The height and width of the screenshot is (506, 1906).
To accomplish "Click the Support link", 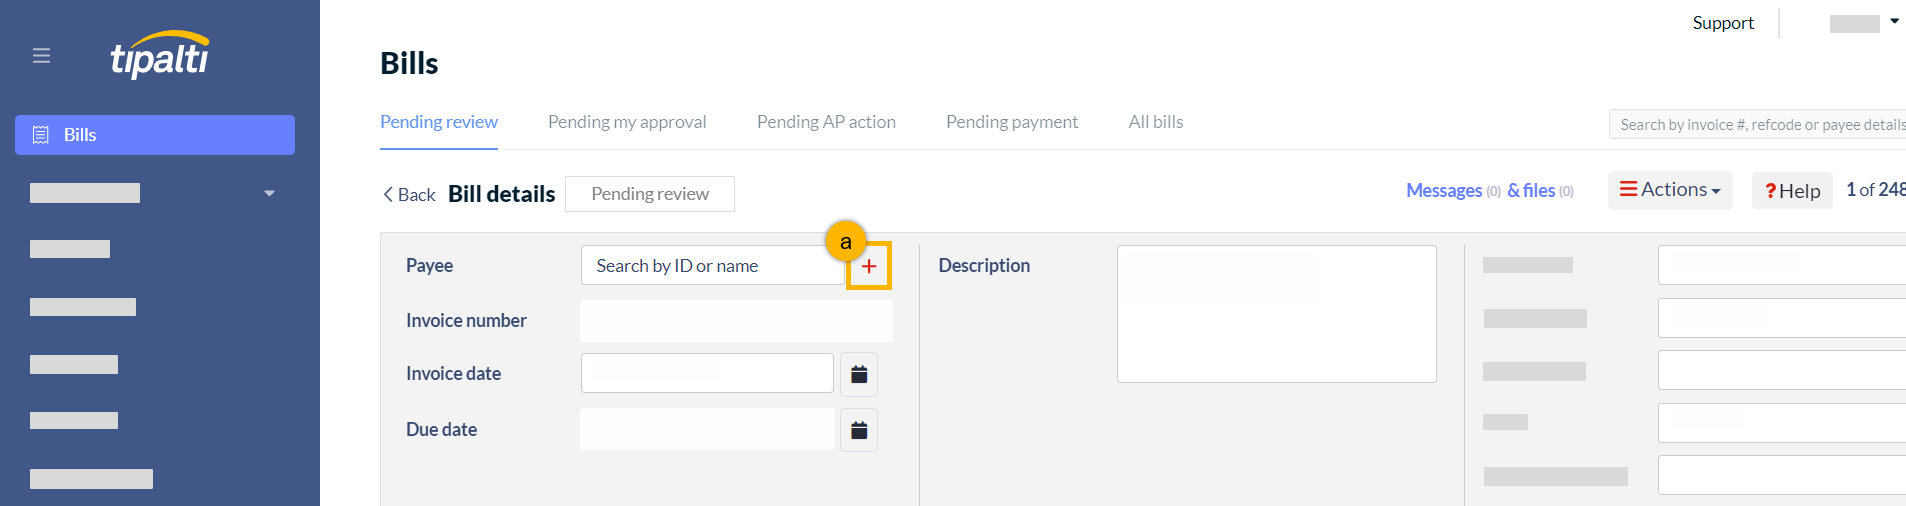I will pyautogui.click(x=1723, y=23).
